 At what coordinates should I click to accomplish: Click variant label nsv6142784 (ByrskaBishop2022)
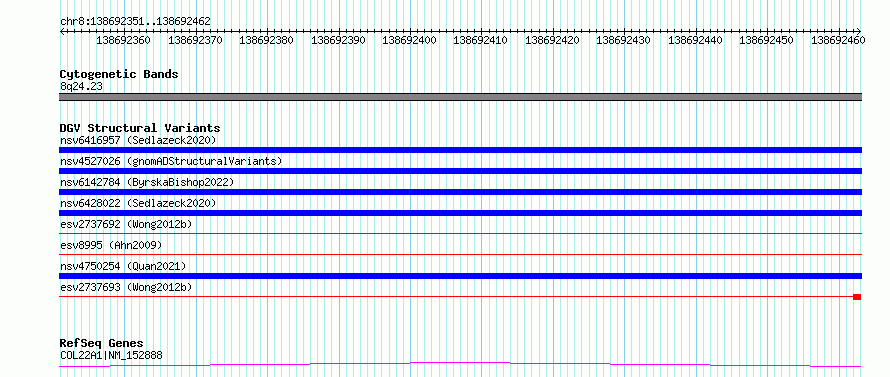(147, 182)
